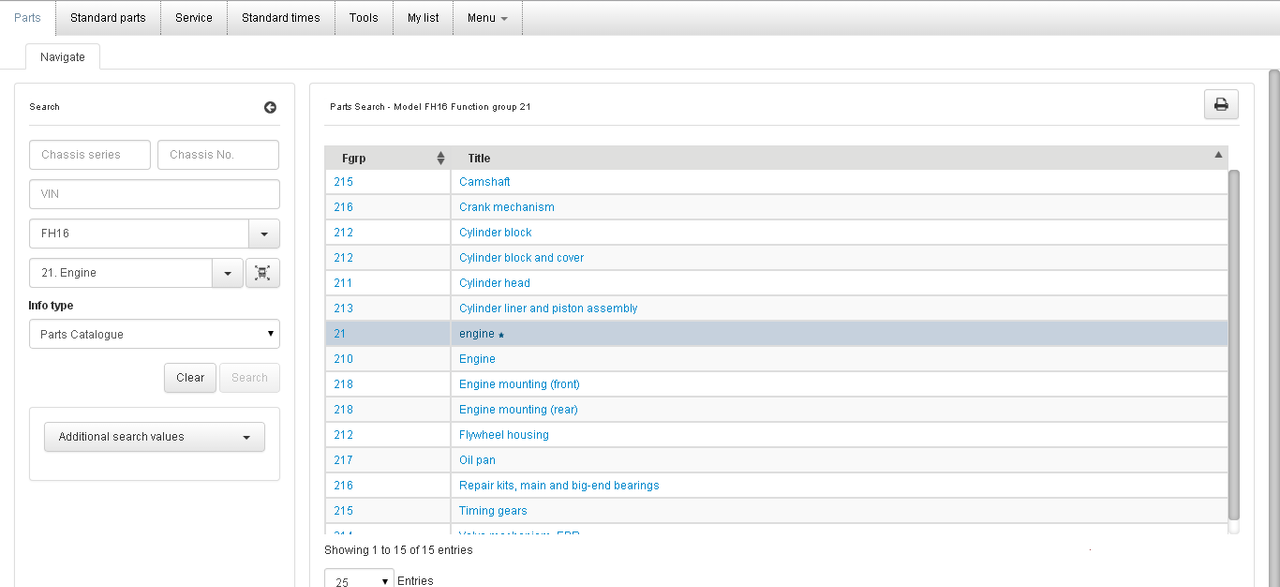Click the FH16 model text field
This screenshot has width=1280, height=587.
139,234
